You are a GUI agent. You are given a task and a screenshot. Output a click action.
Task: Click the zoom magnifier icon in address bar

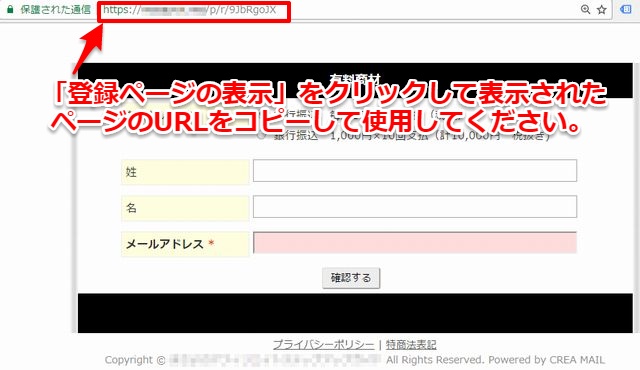[585, 9]
